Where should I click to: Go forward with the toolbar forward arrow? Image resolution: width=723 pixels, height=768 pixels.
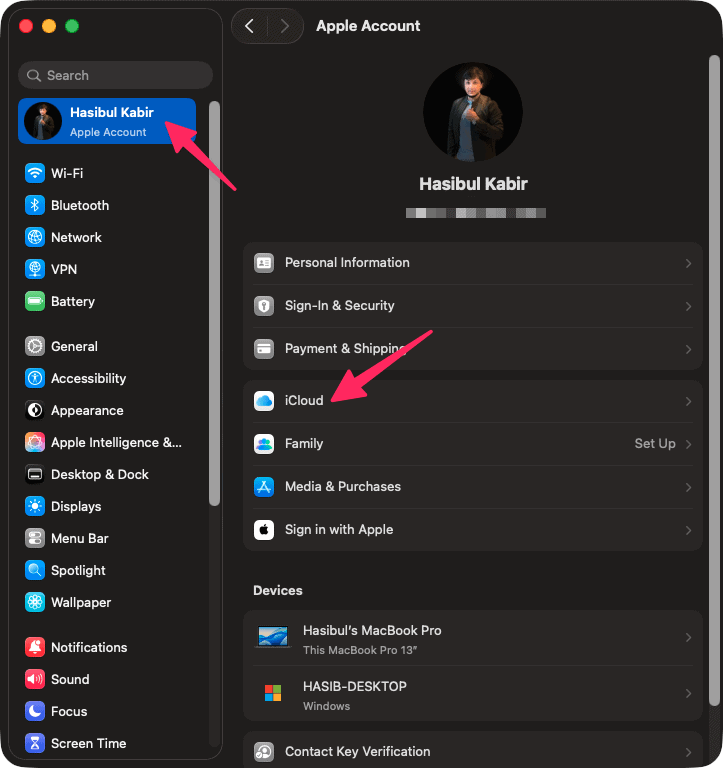285,26
